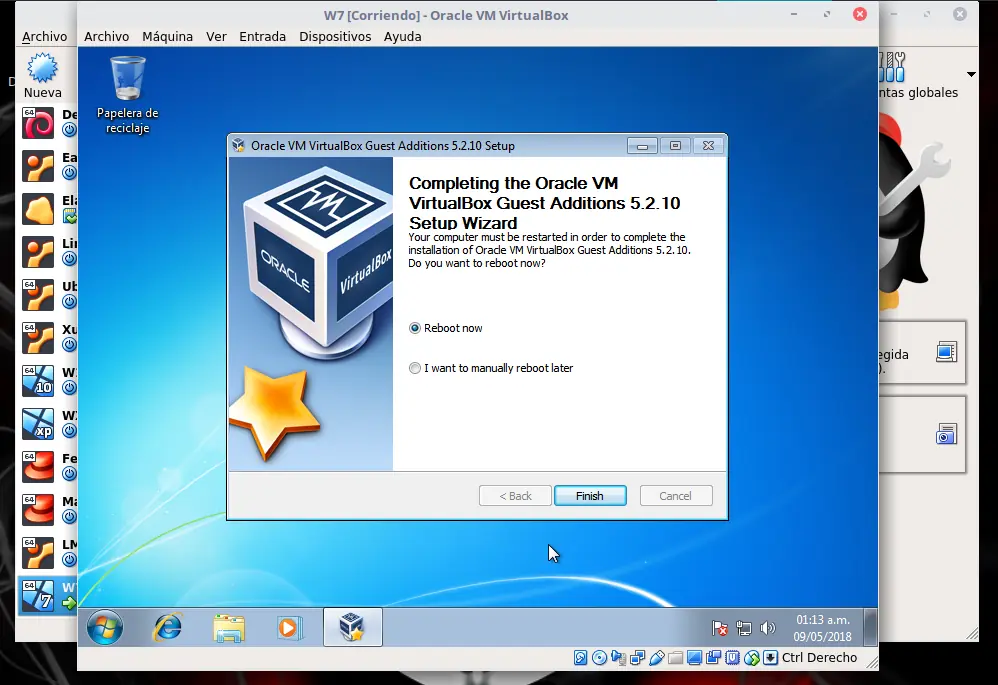The height and width of the screenshot is (685, 998).
Task: Click the optical drive status icon
Action: click(600, 658)
